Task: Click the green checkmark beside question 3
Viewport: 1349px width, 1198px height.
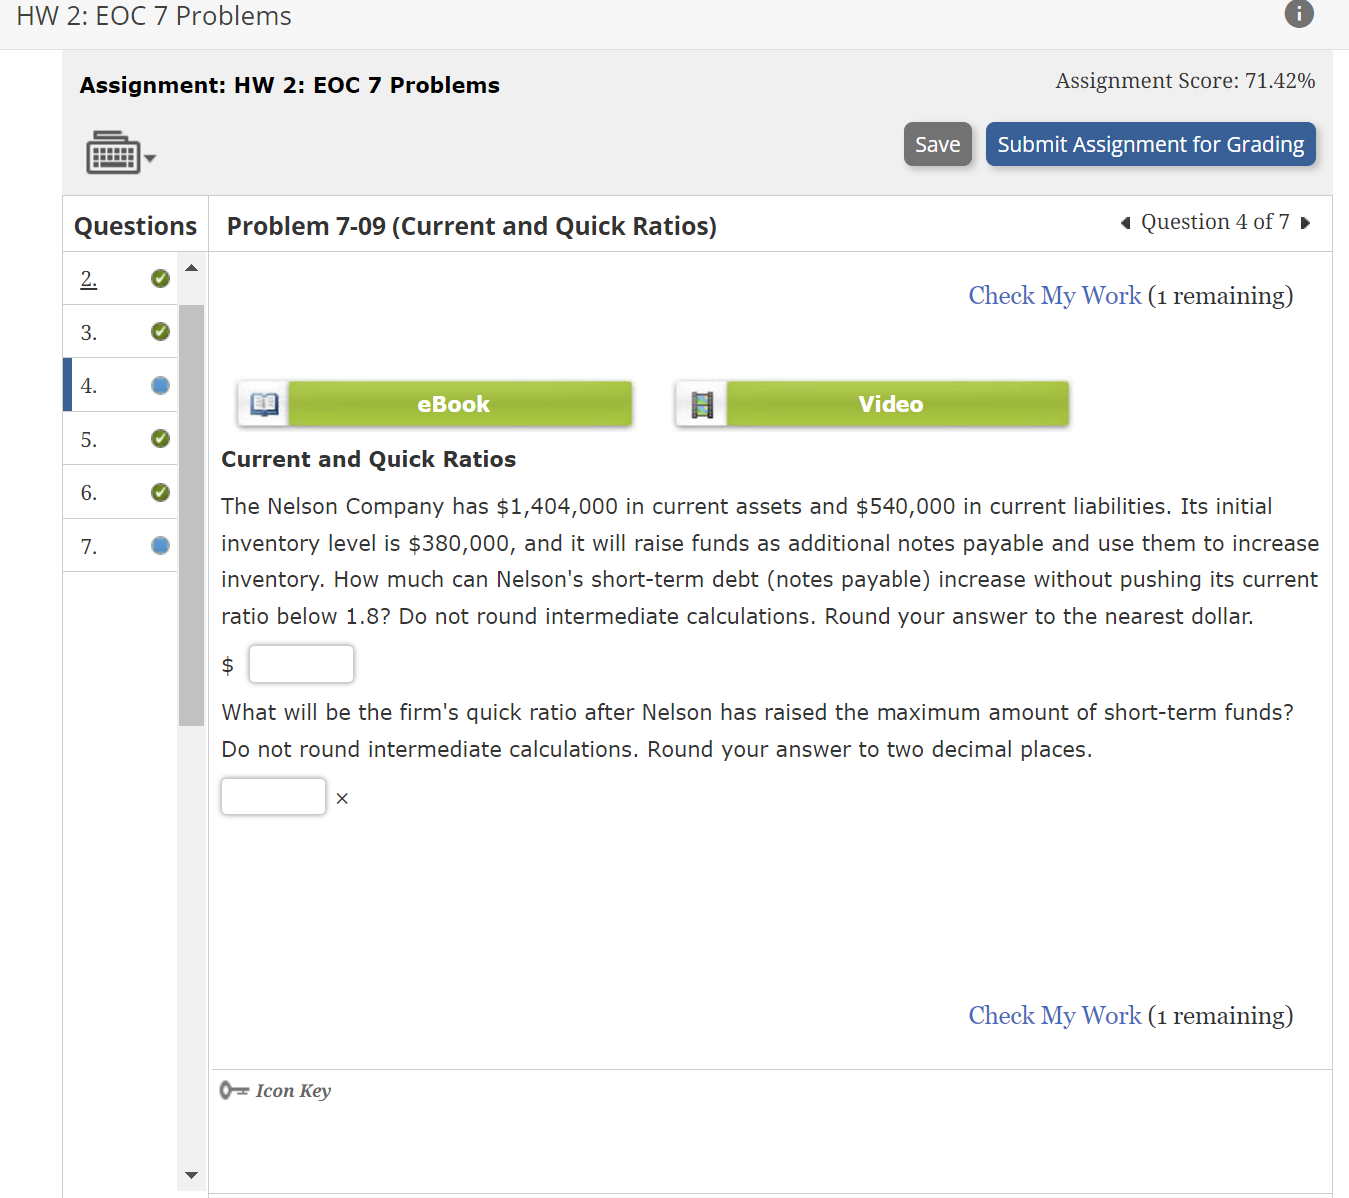Action: (160, 331)
